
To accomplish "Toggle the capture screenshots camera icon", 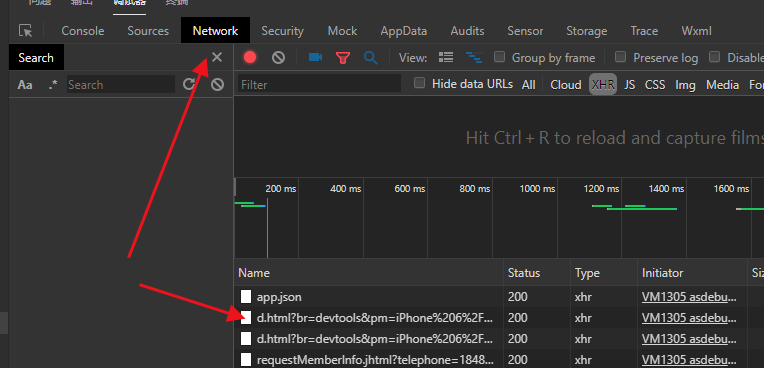I will [315, 58].
